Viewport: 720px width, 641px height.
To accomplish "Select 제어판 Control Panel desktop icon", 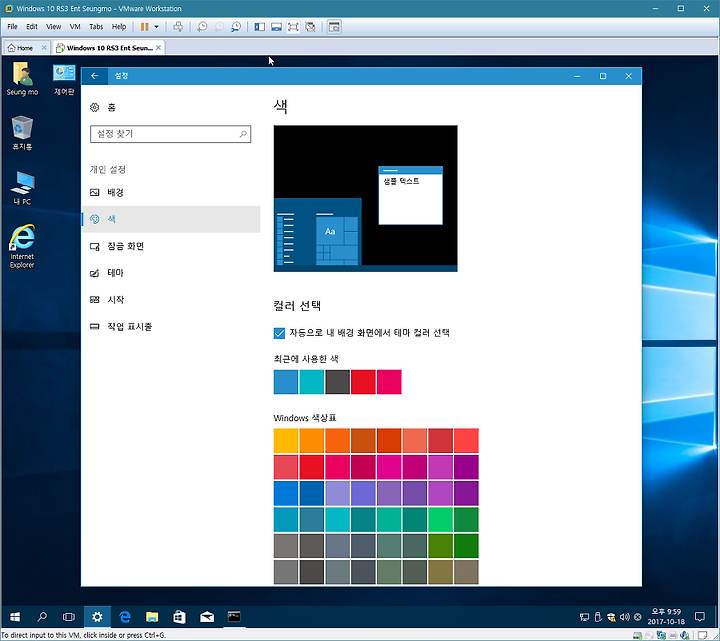I will point(64,79).
